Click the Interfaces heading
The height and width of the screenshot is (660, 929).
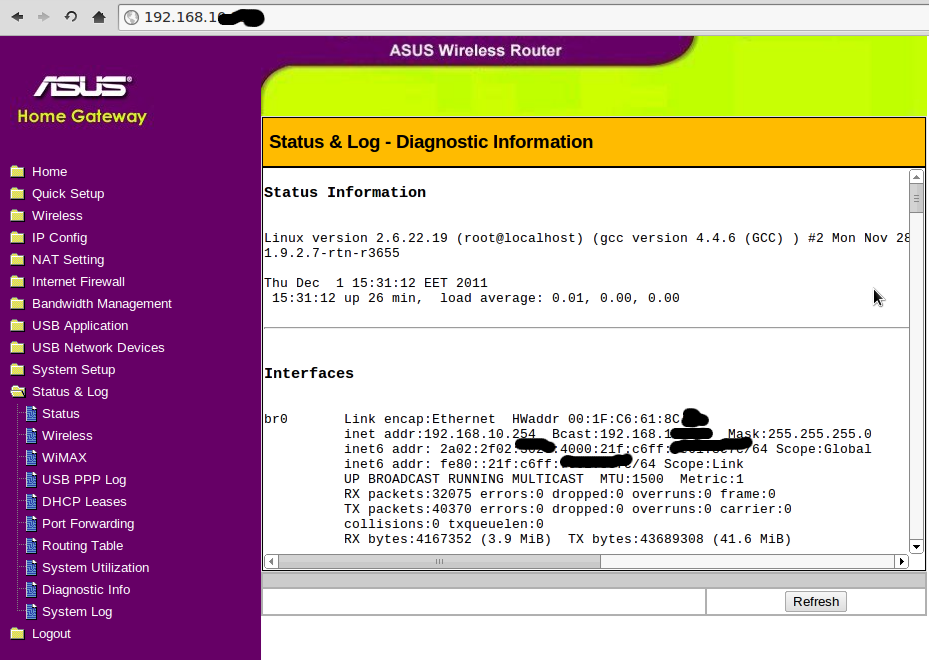click(309, 373)
